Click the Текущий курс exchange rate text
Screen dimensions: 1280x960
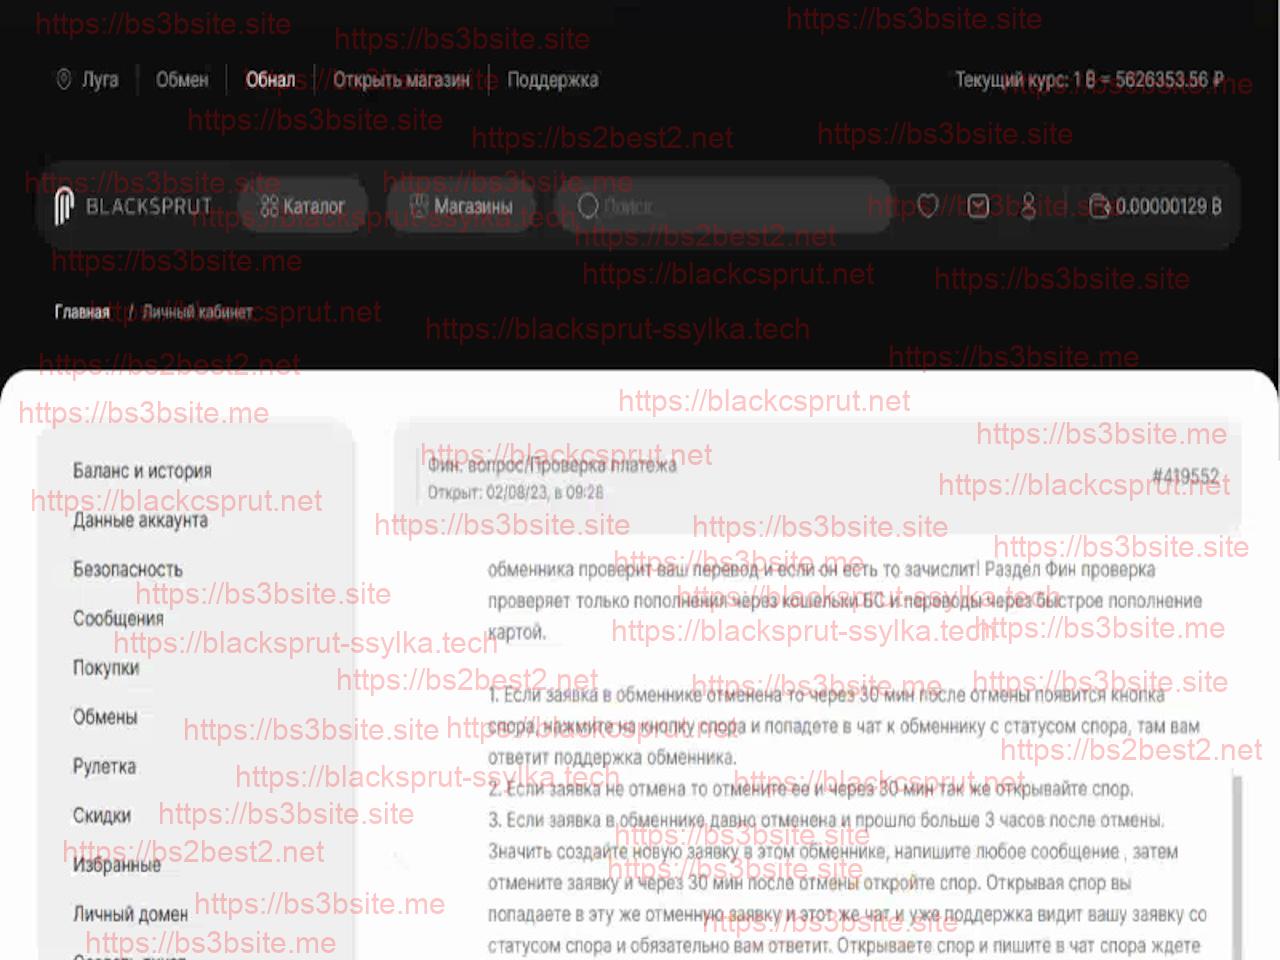(x=1089, y=79)
